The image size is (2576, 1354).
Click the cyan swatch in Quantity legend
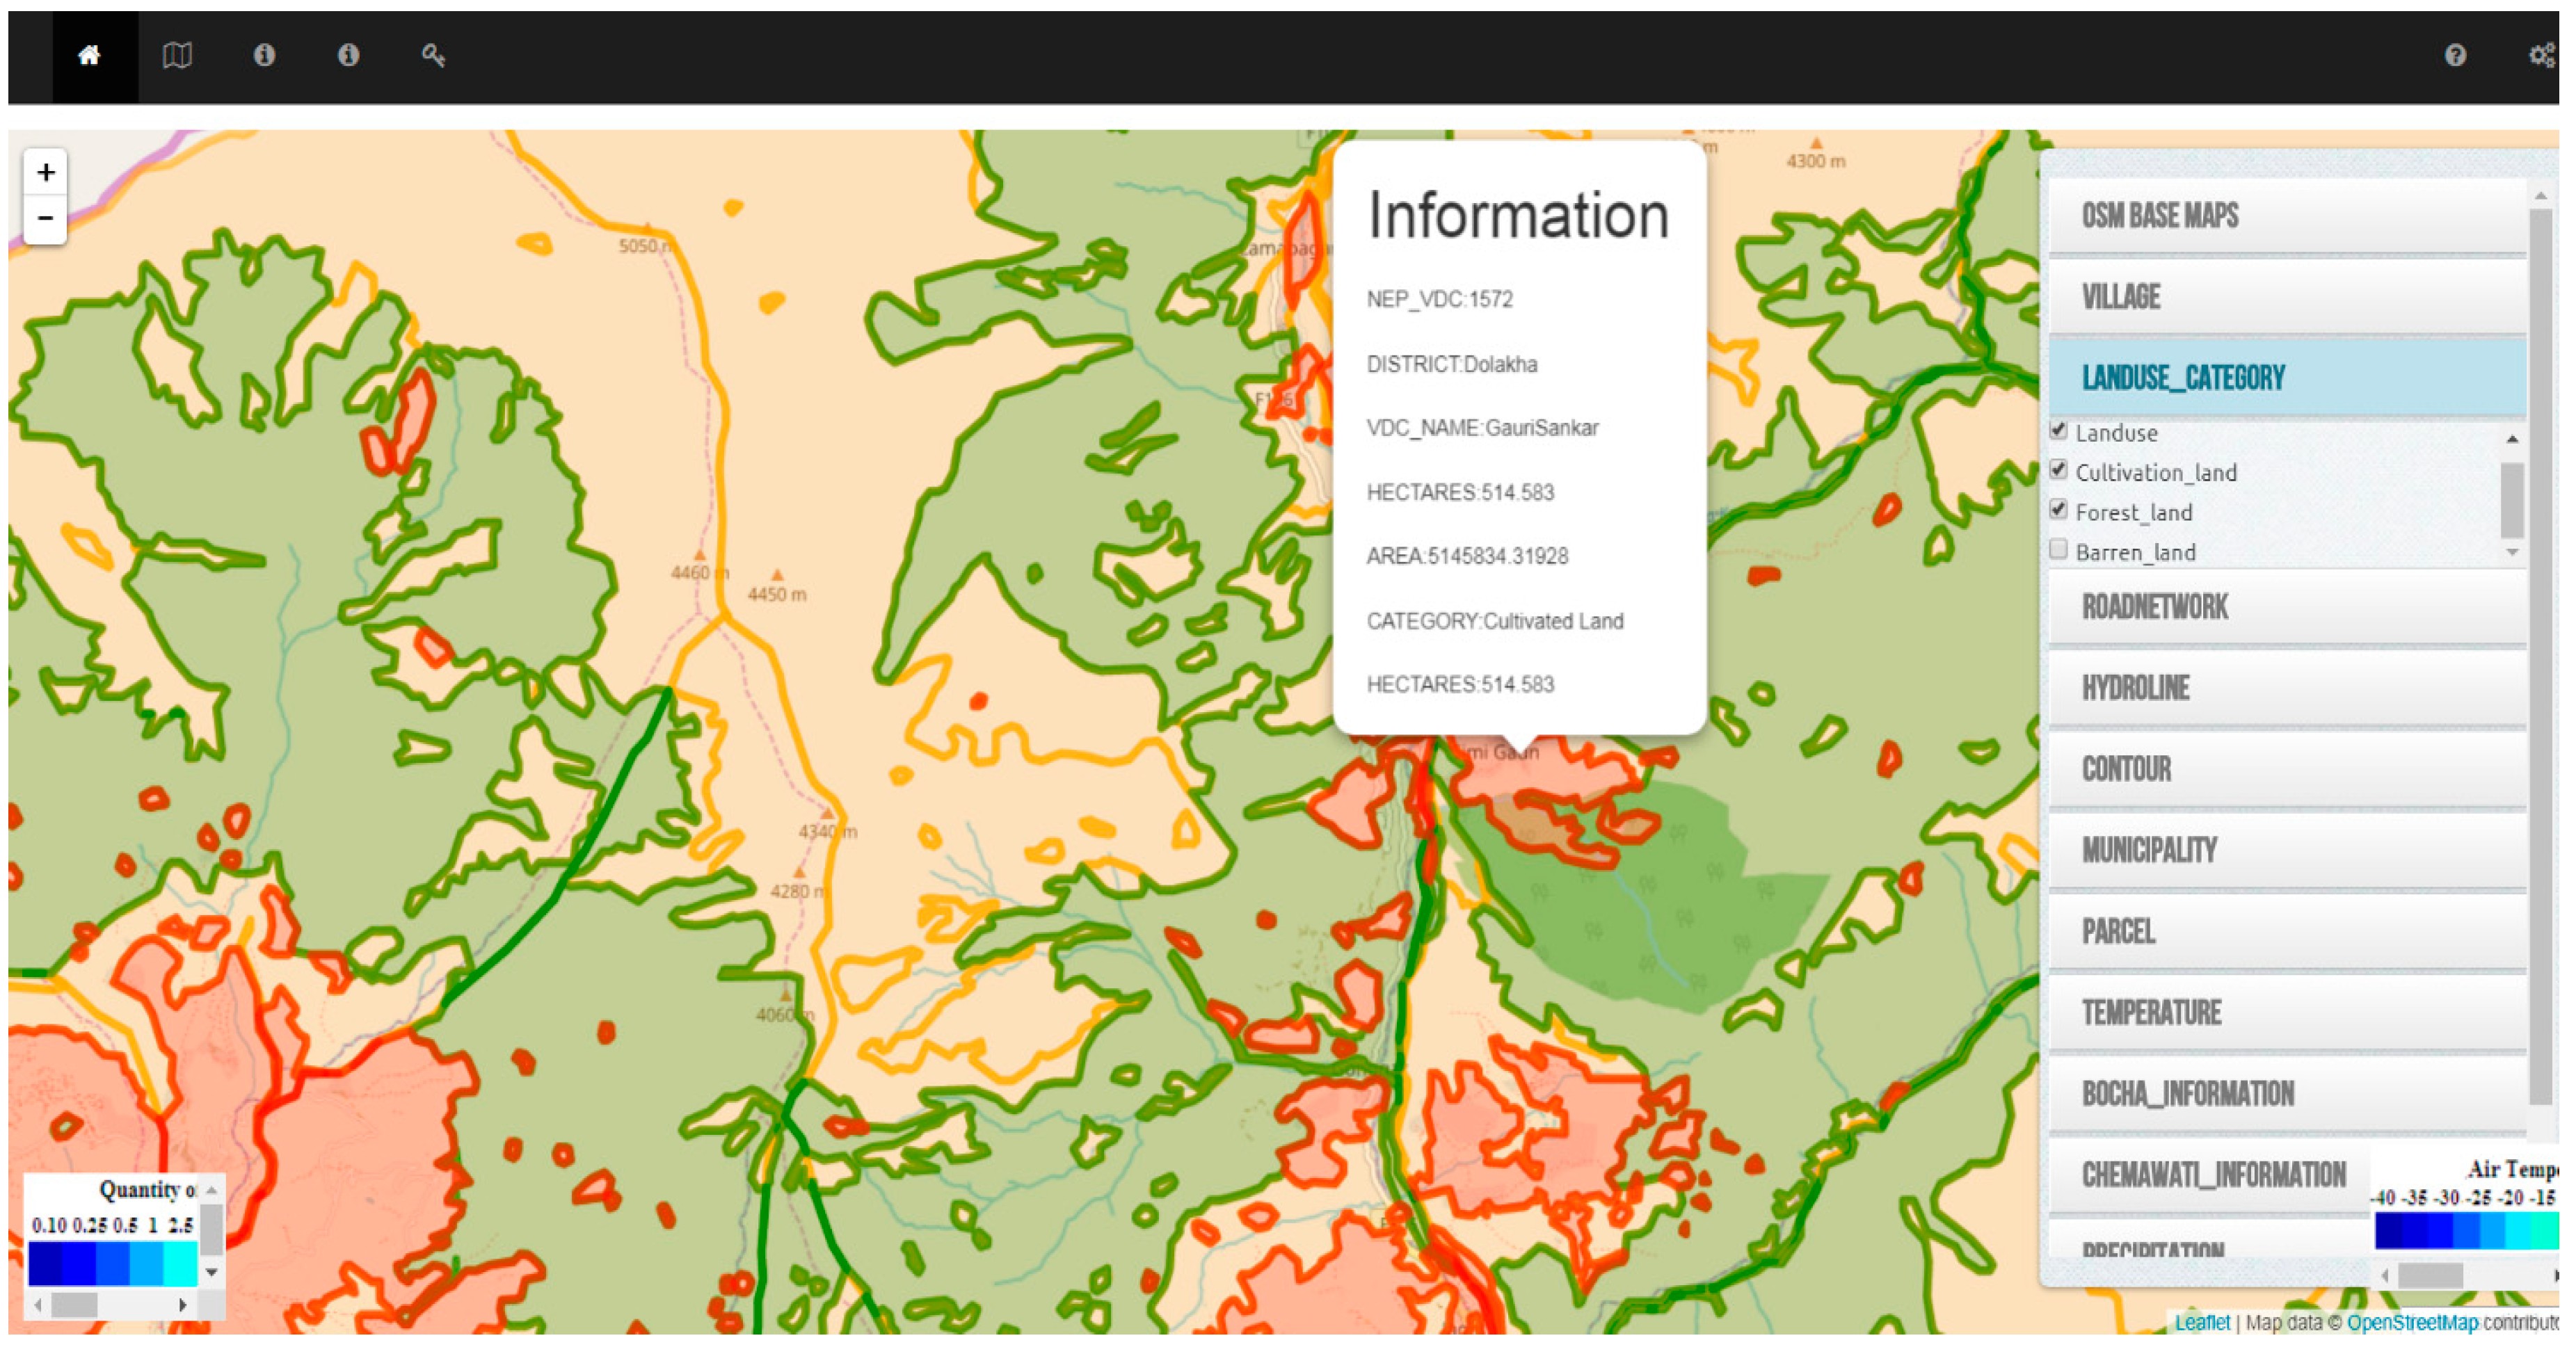180,1263
